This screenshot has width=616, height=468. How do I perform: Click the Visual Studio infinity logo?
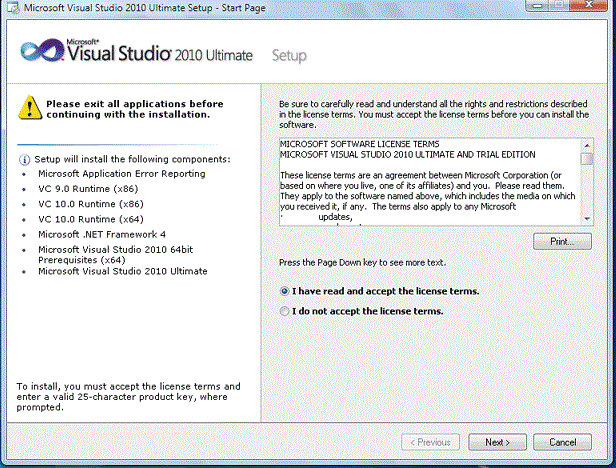coord(42,50)
